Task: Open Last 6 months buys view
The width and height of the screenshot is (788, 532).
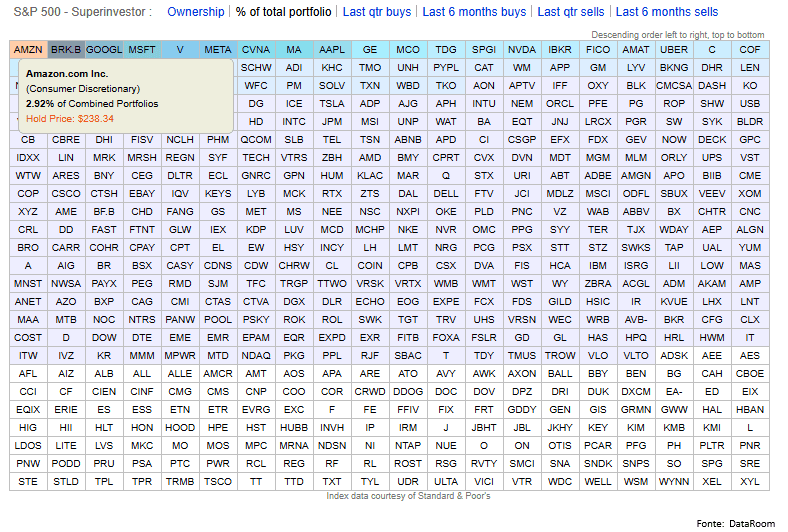Action: click(x=474, y=12)
